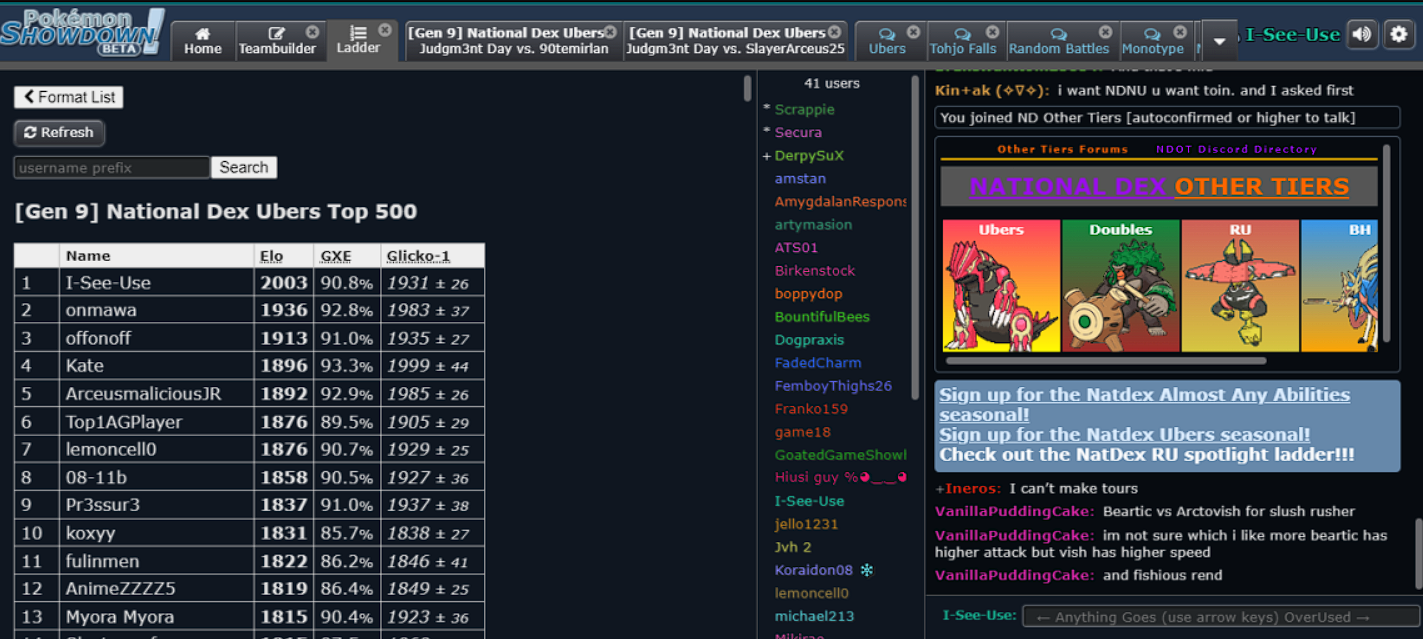Viewport: 1423px width, 639px height.
Task: Close the Monotype chat room tab
Action: (1180, 32)
